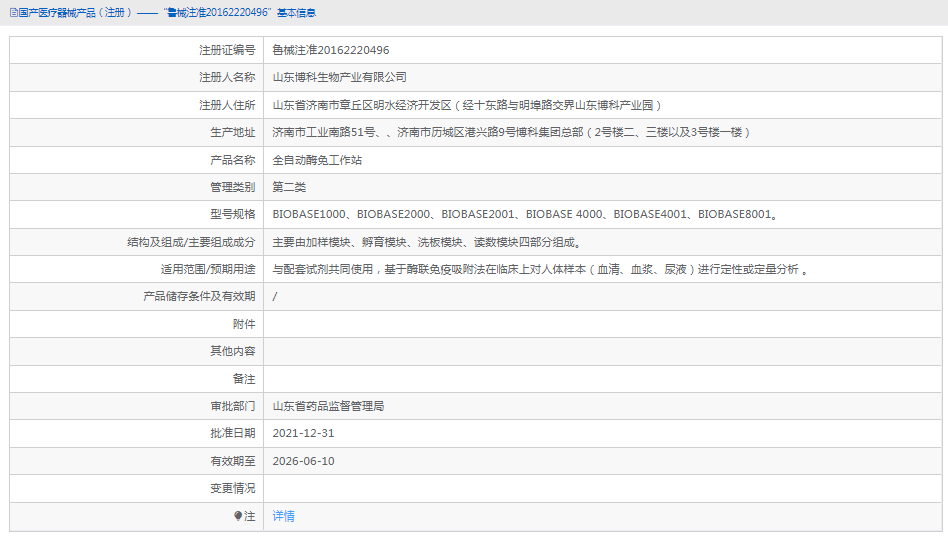
Task: Click the 适用范围/预期用途 label
Action: pos(208,270)
